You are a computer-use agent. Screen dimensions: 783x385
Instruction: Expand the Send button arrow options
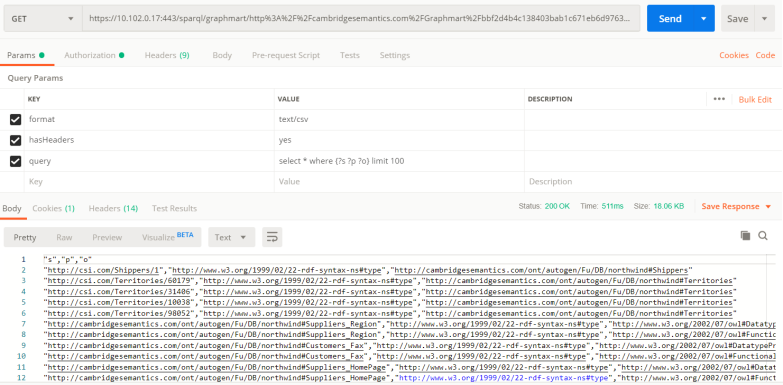[x=704, y=18]
